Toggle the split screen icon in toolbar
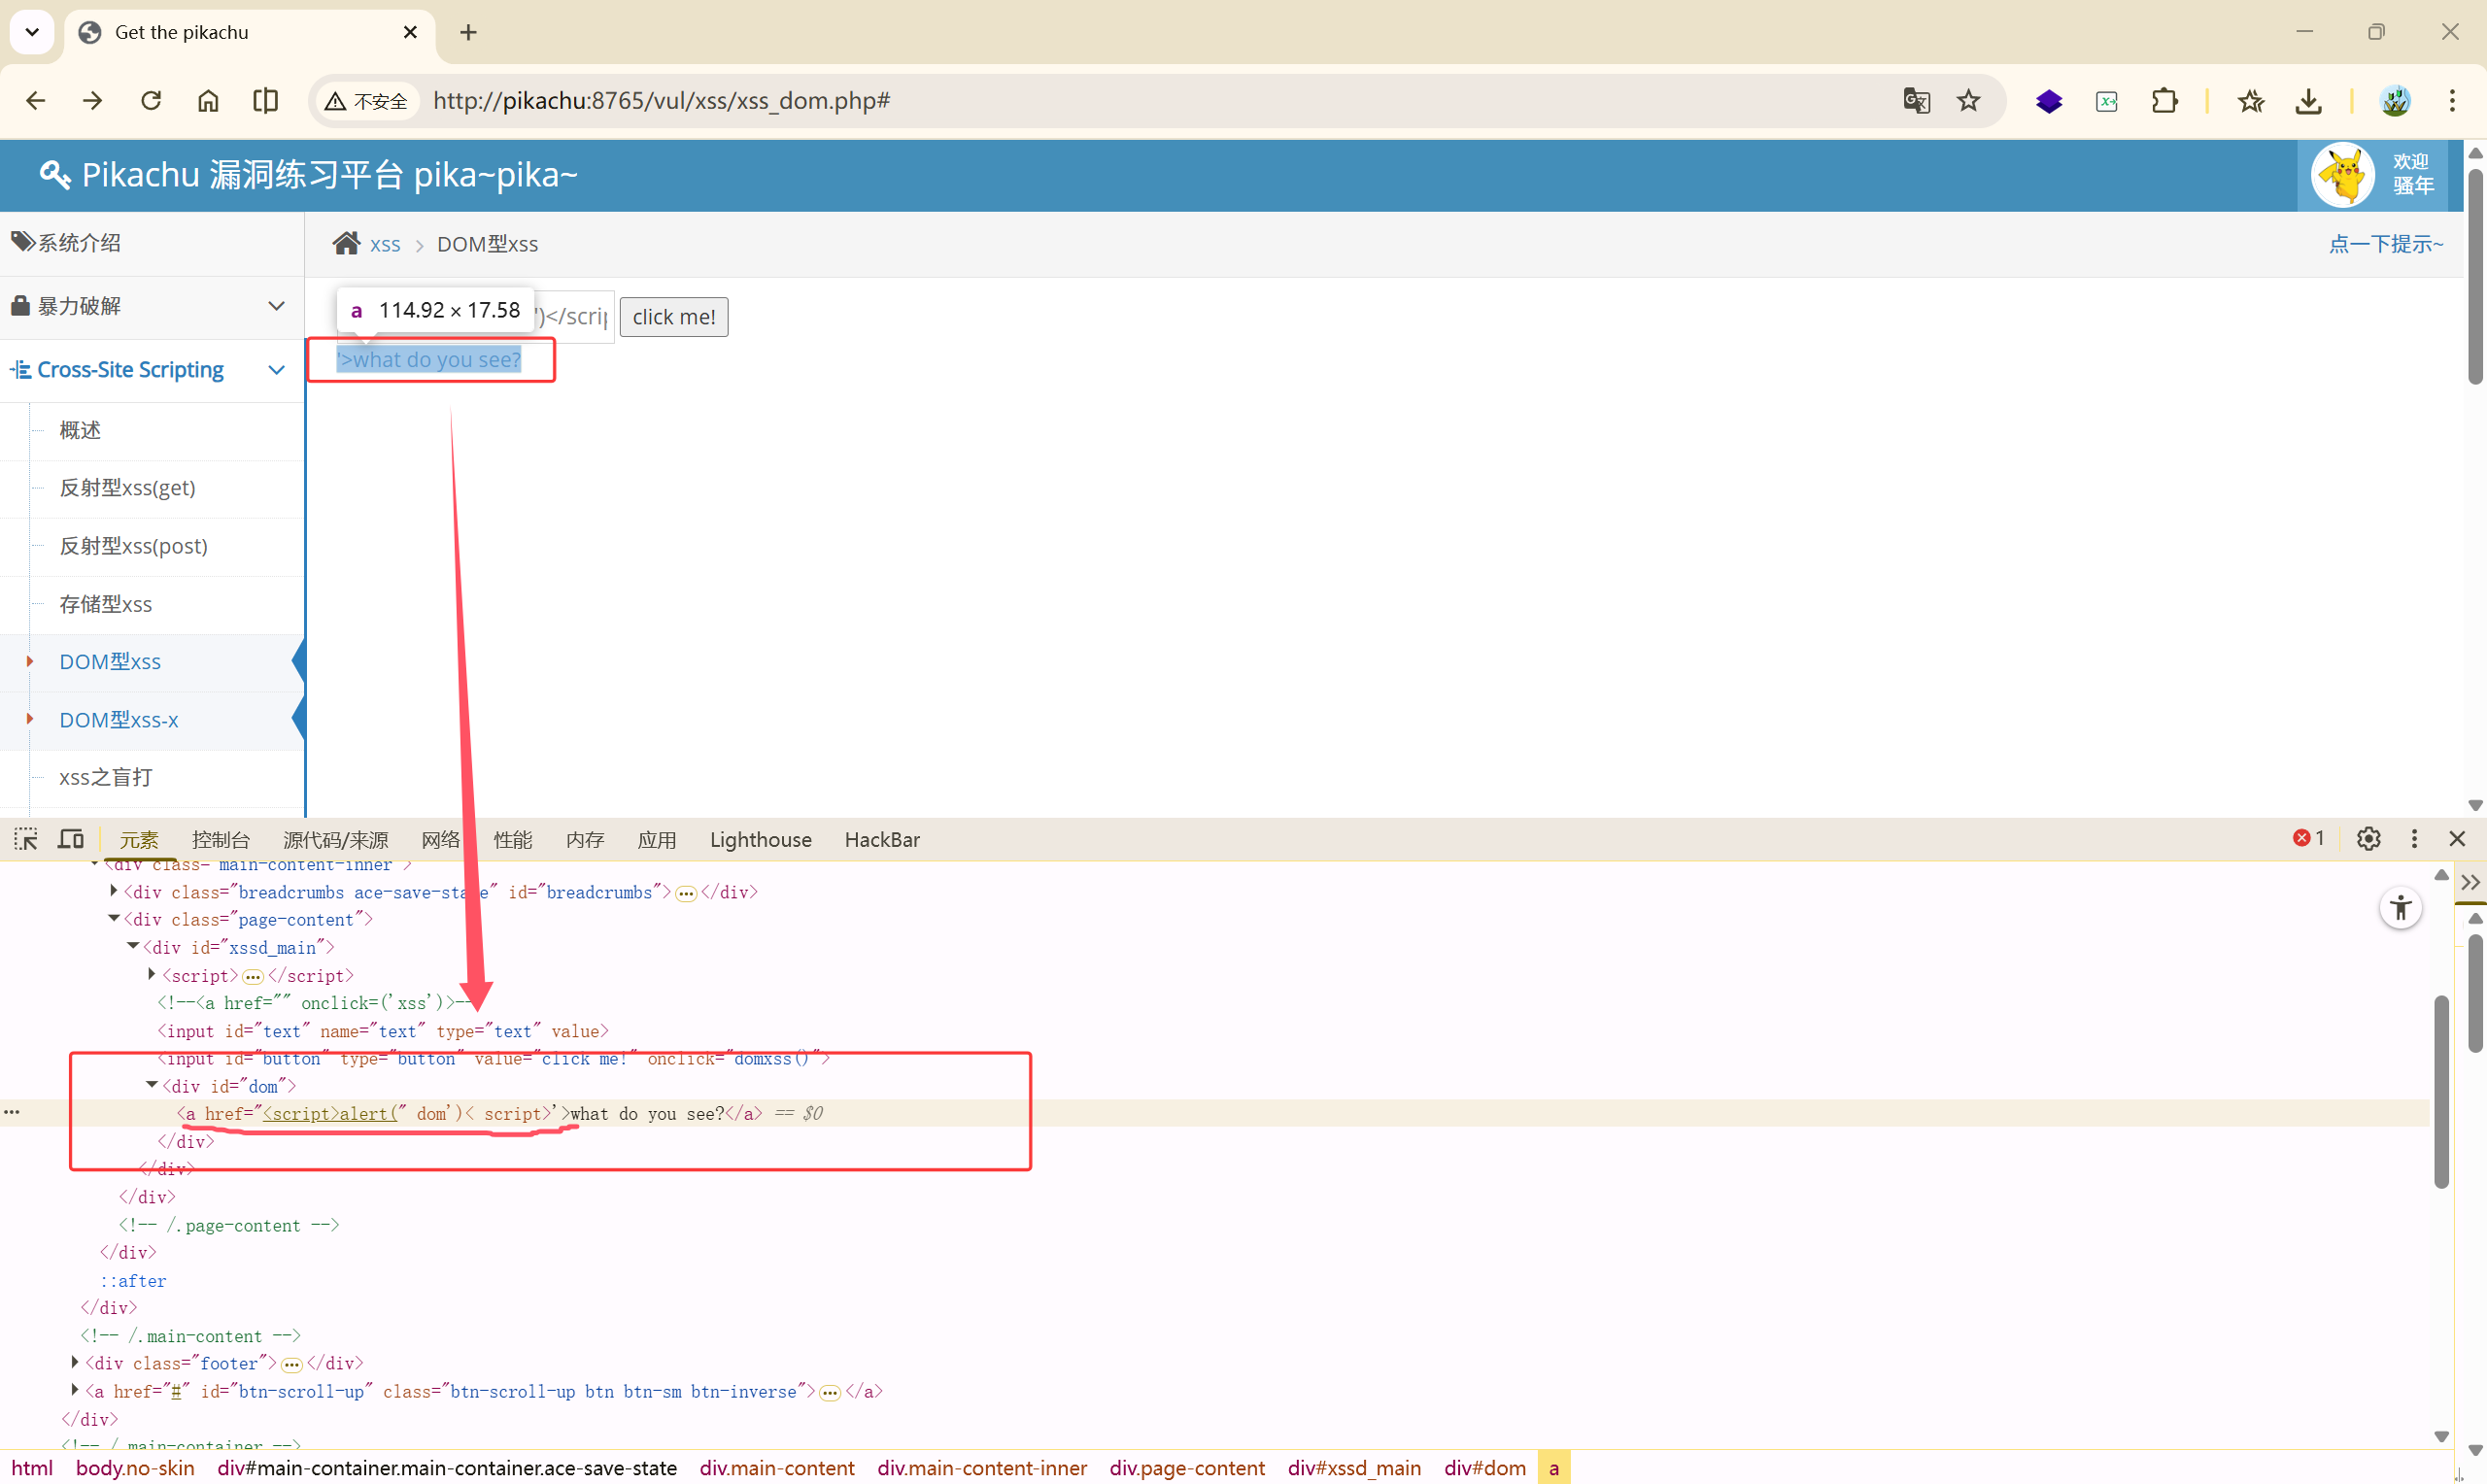 265,101
